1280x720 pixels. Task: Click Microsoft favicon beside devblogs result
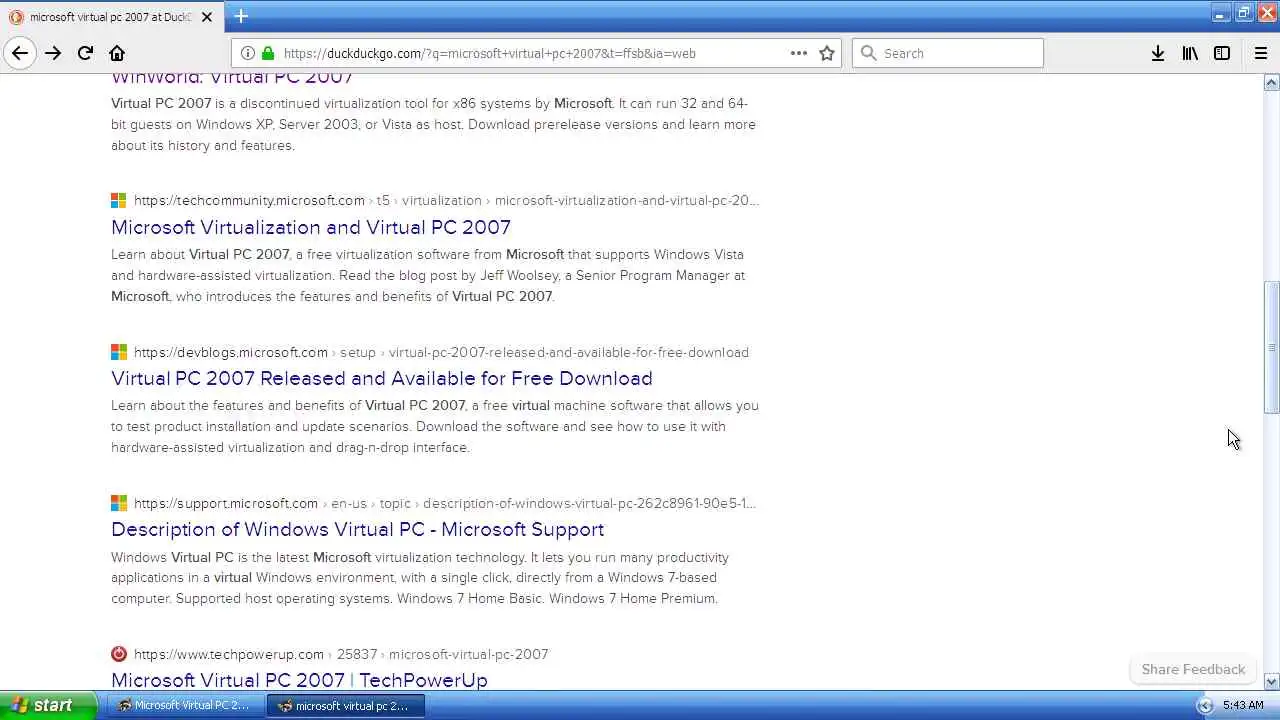[119, 352]
